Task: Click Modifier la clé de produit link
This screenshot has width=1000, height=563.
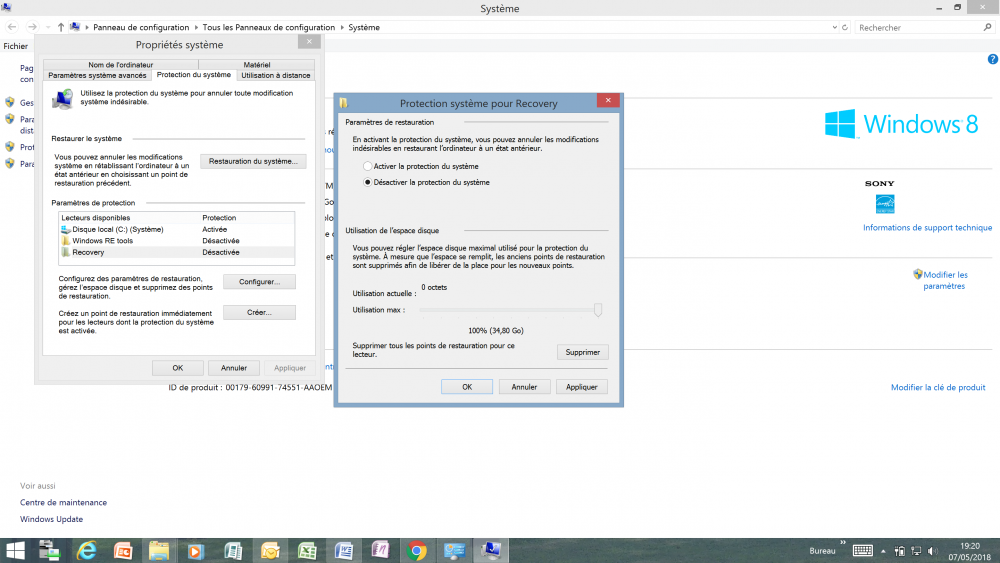Action: (x=938, y=388)
